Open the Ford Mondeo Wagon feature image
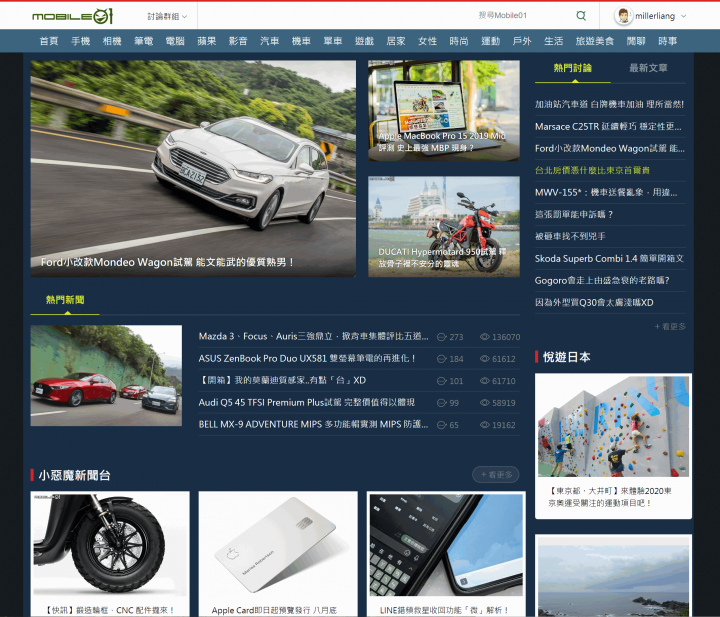The height and width of the screenshot is (617, 720). point(193,168)
